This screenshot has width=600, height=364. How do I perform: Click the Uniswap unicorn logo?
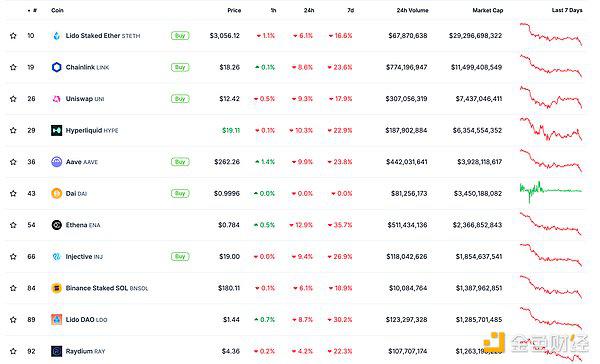click(57, 99)
